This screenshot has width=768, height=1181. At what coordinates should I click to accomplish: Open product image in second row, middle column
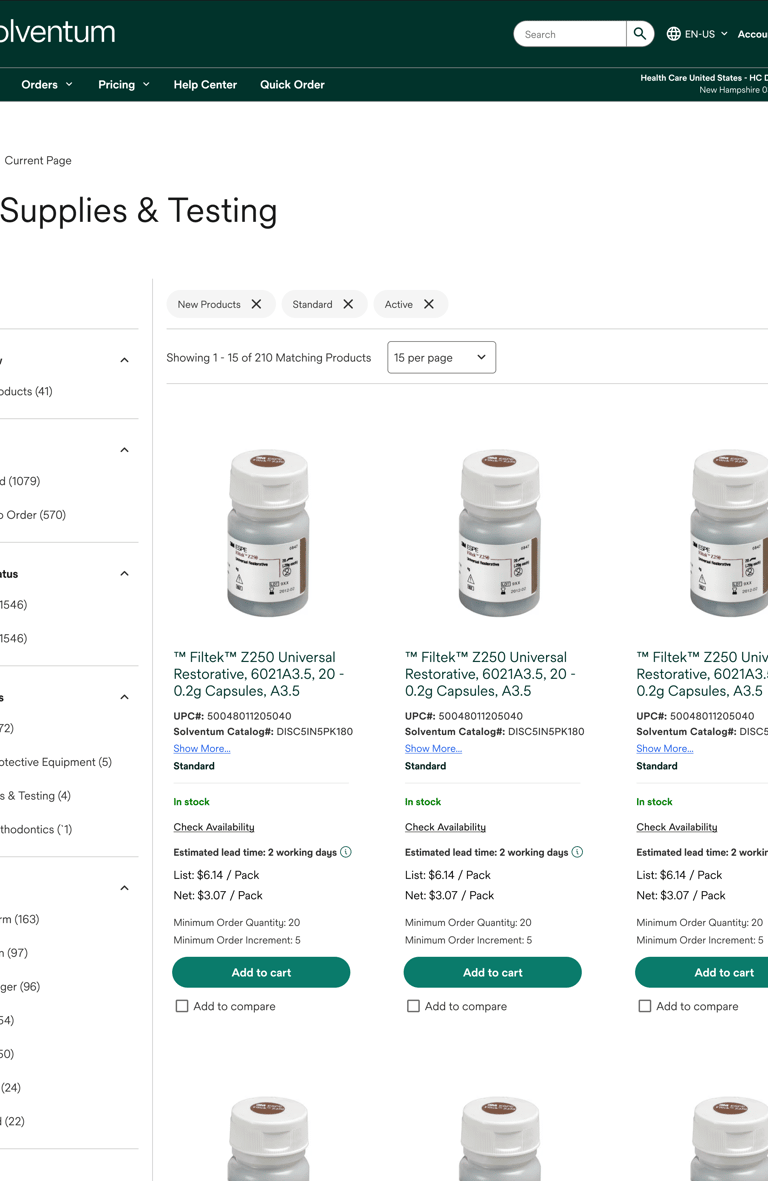click(500, 1138)
